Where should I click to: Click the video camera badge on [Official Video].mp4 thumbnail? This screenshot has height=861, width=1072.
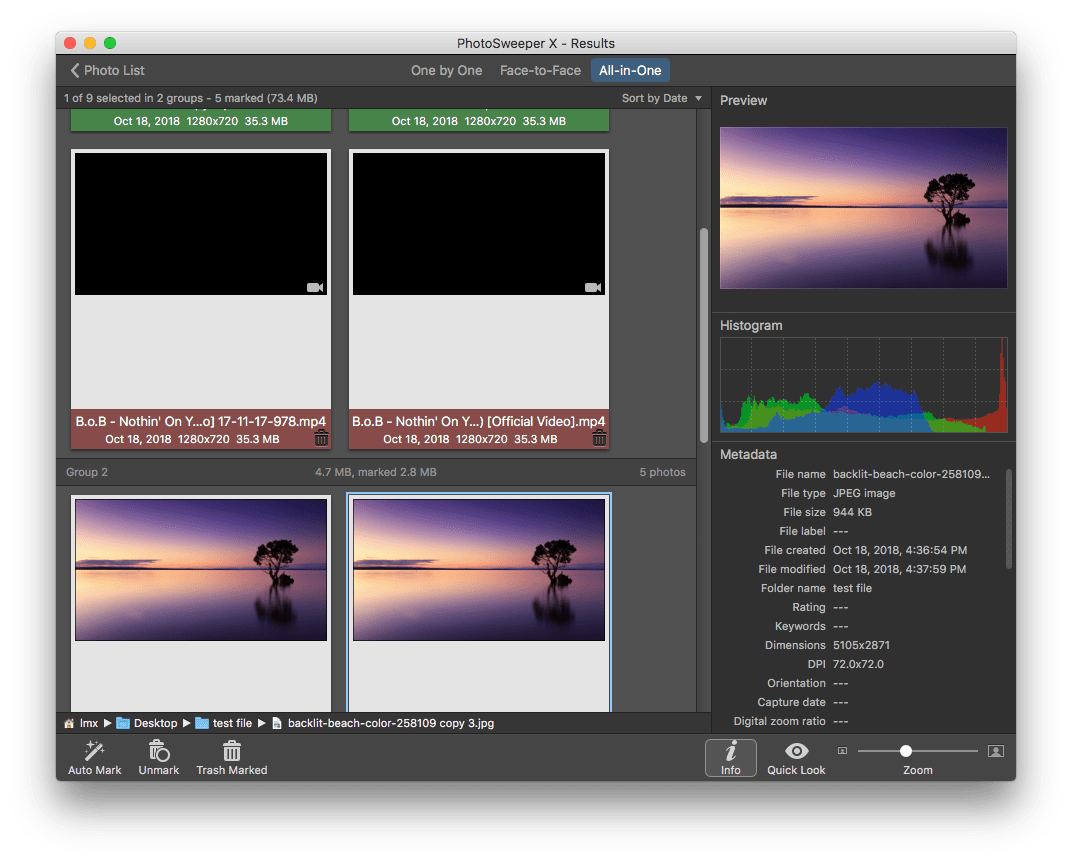(x=593, y=287)
